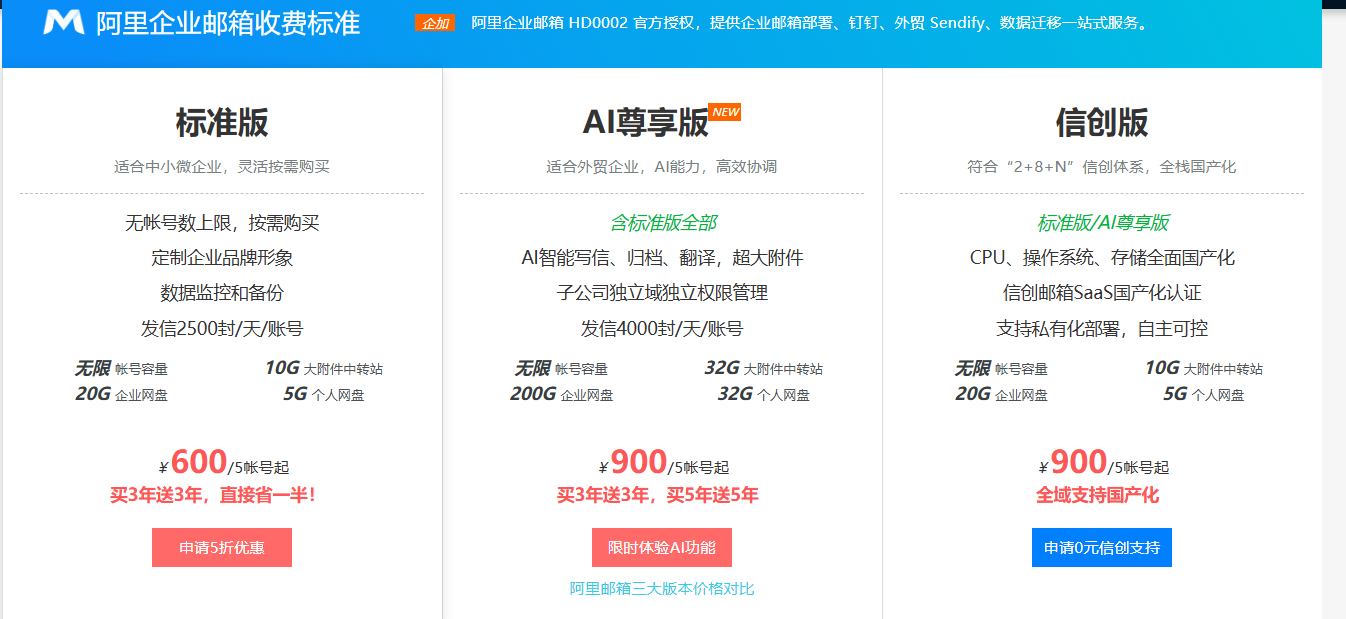Click 无限 帐号容量 in 信创版
Image resolution: width=1346 pixels, height=619 pixels.
point(1001,368)
